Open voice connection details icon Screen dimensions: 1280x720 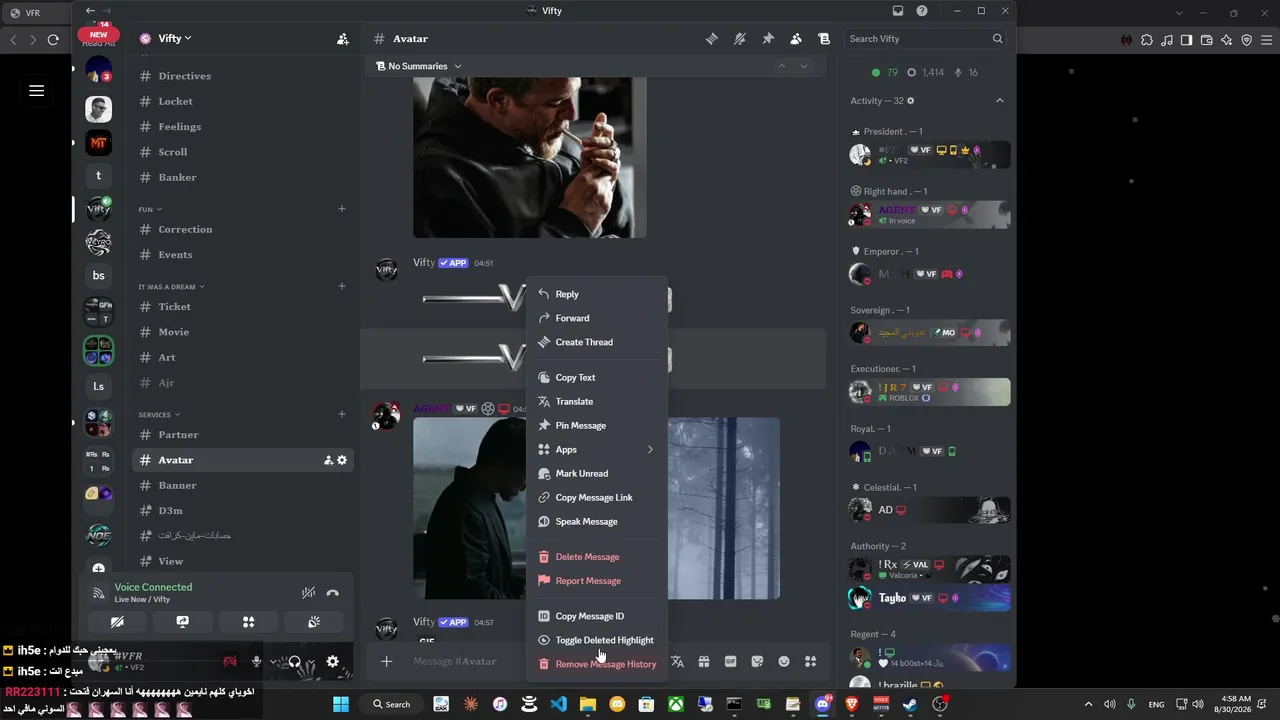click(98, 593)
